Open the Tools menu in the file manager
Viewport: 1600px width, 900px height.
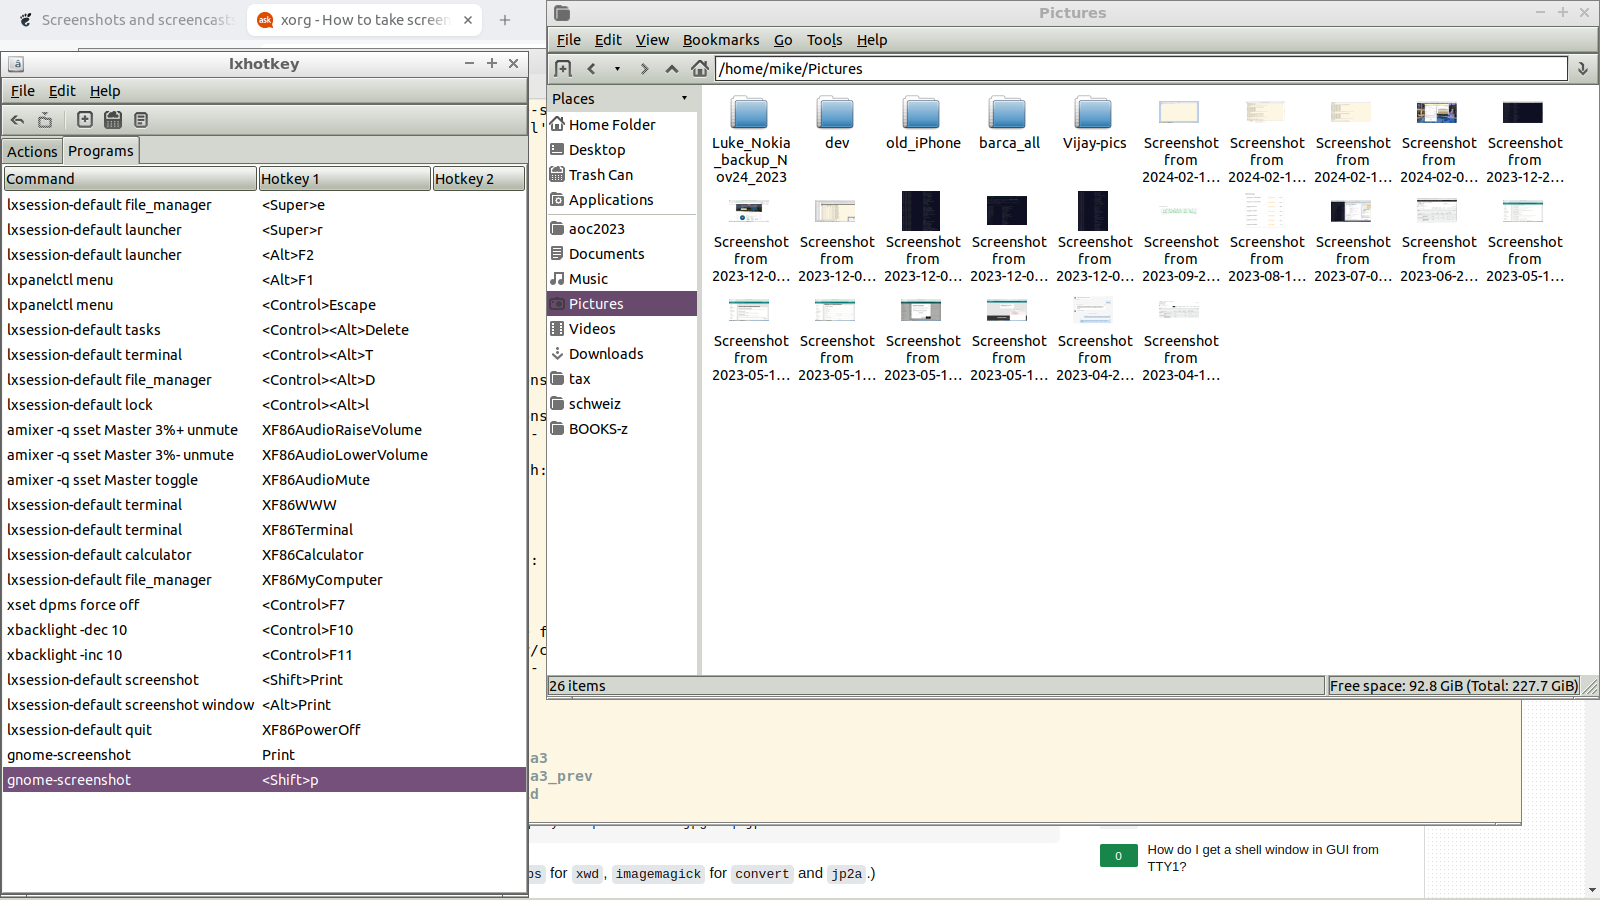click(x=824, y=40)
